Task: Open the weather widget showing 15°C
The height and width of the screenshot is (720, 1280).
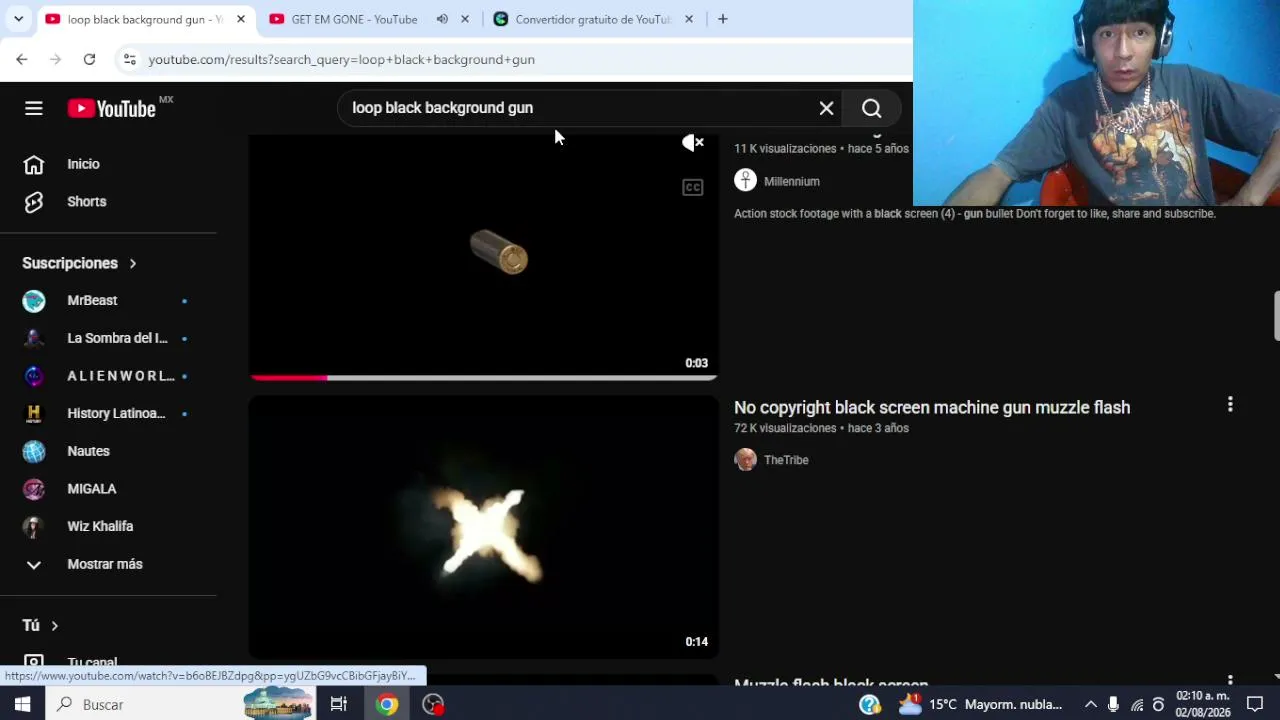Action: [x=980, y=704]
